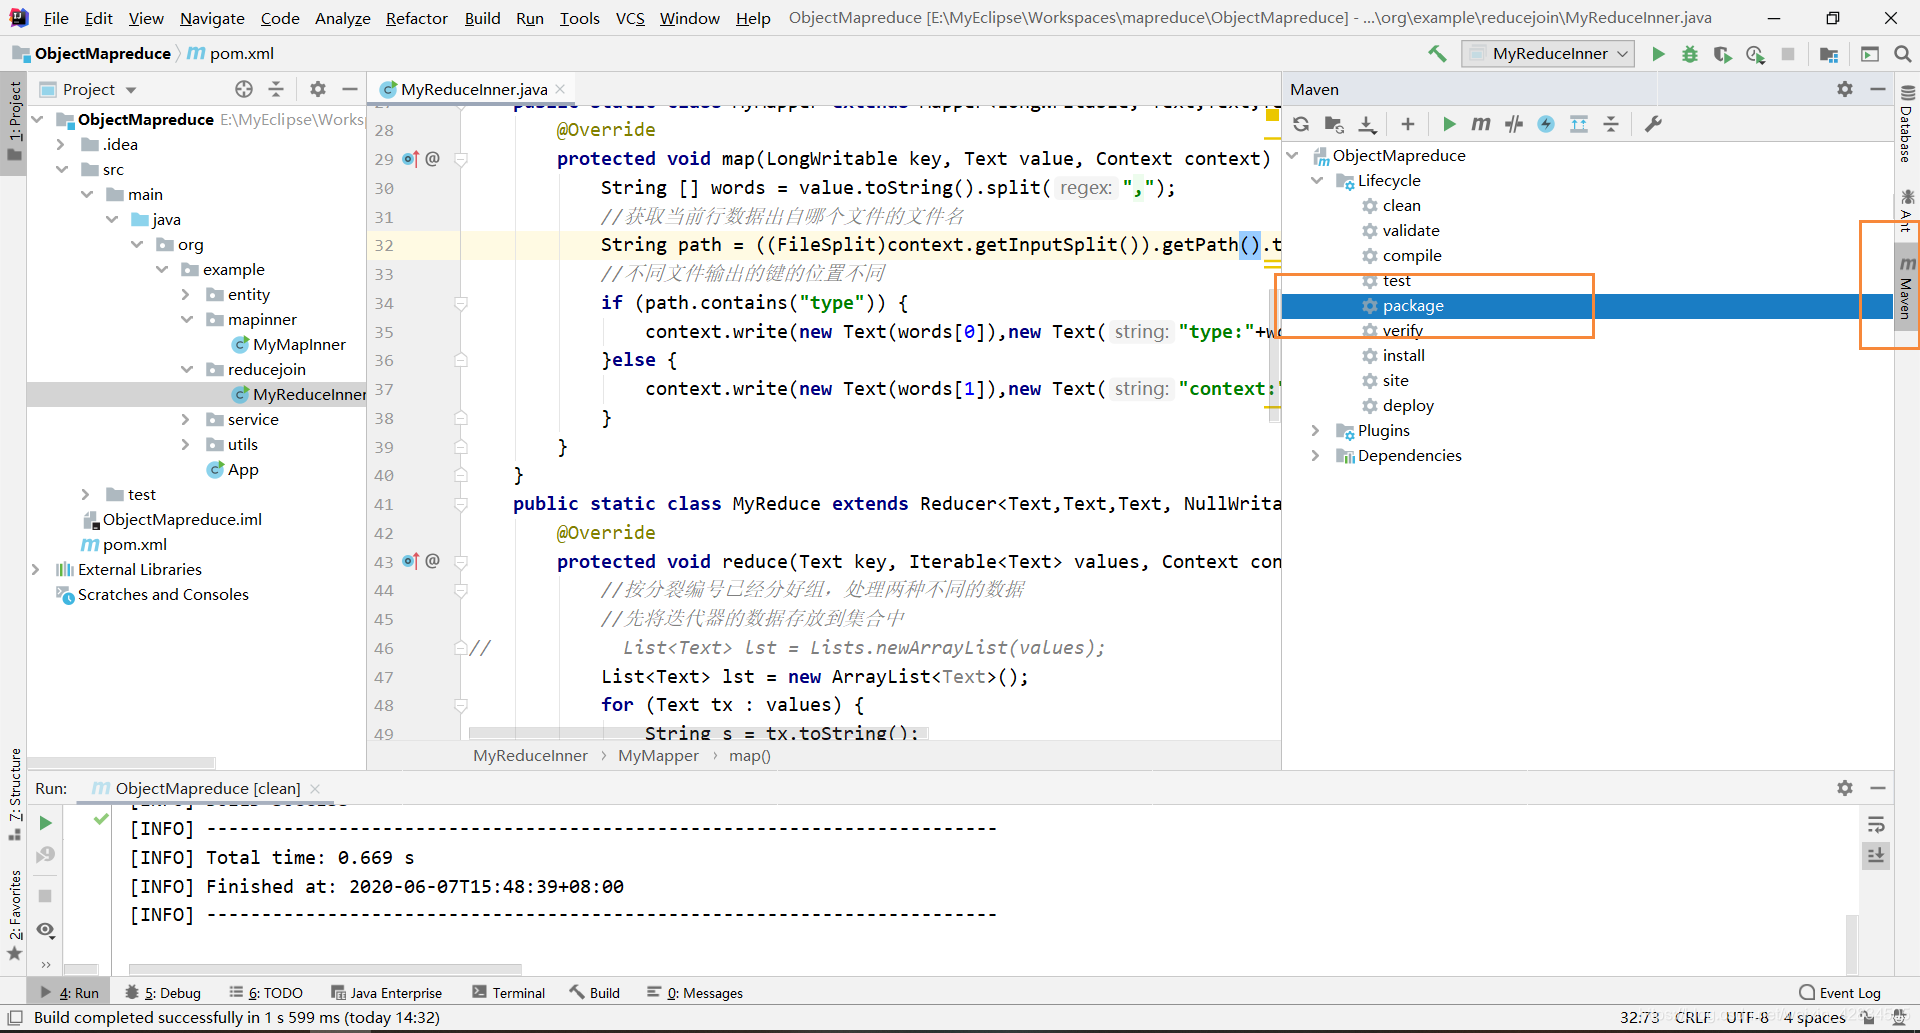Toggle soft-wrap in Run console

tap(1876, 825)
